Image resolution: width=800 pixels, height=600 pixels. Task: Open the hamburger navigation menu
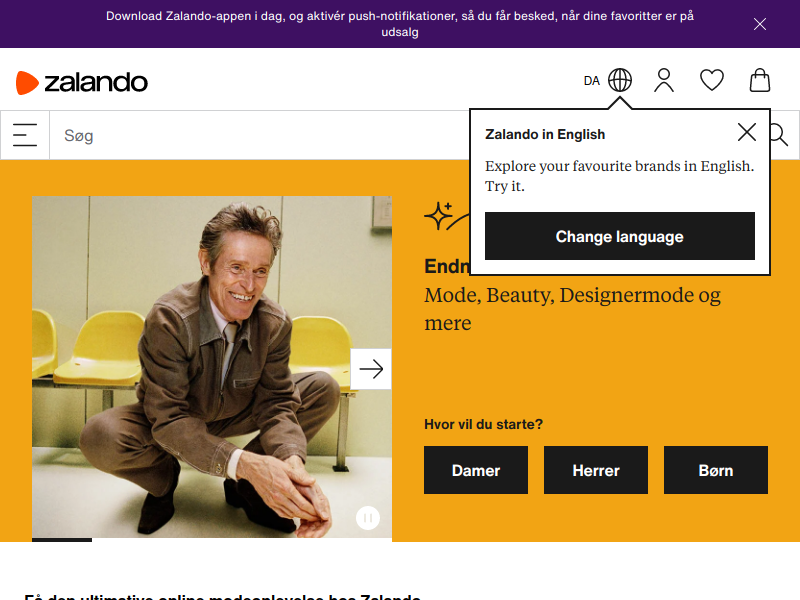pyautogui.click(x=25, y=135)
